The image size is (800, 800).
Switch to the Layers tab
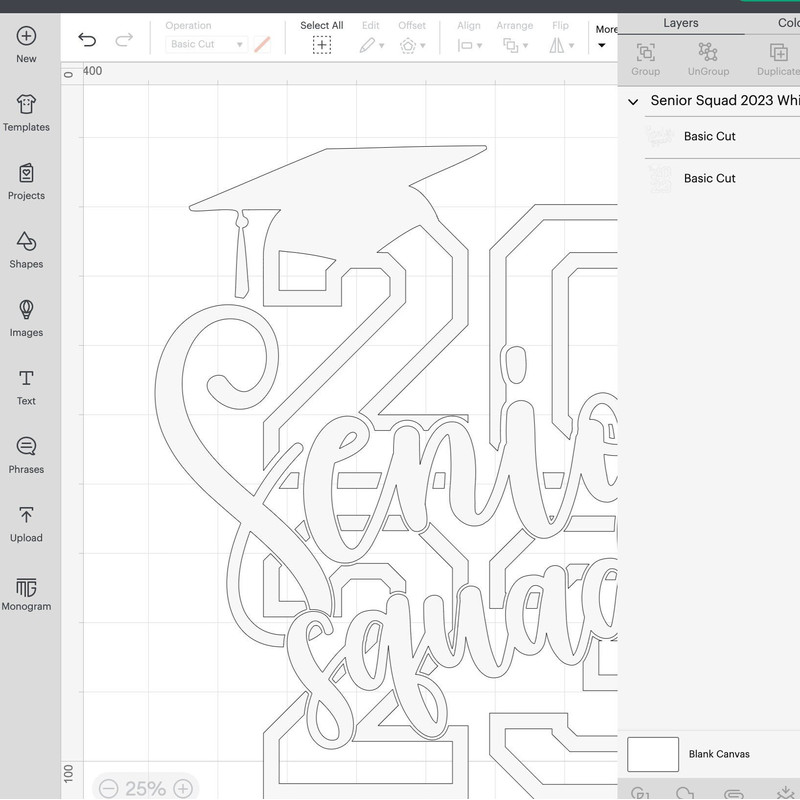pyautogui.click(x=680, y=23)
